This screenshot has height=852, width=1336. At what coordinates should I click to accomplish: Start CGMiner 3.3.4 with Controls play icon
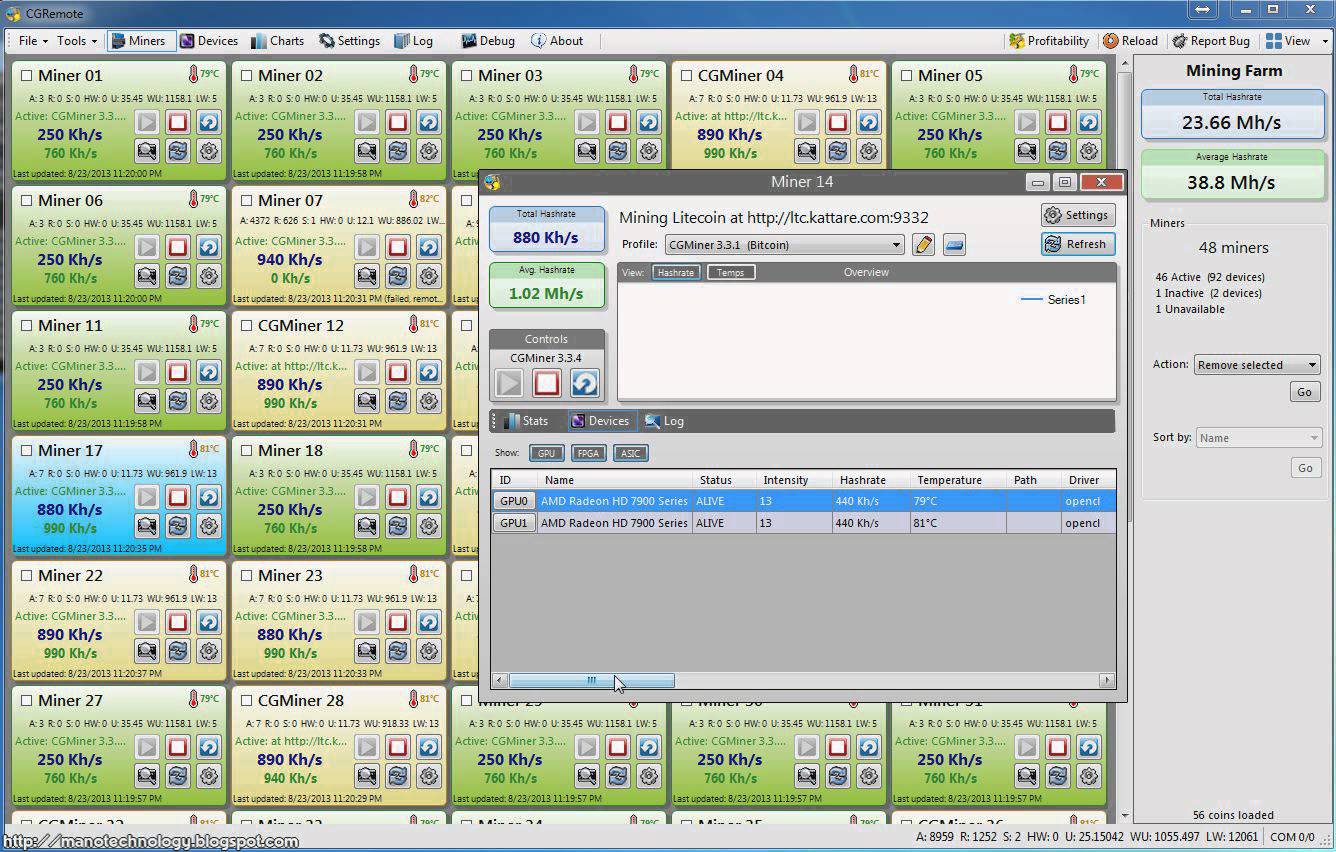(509, 383)
